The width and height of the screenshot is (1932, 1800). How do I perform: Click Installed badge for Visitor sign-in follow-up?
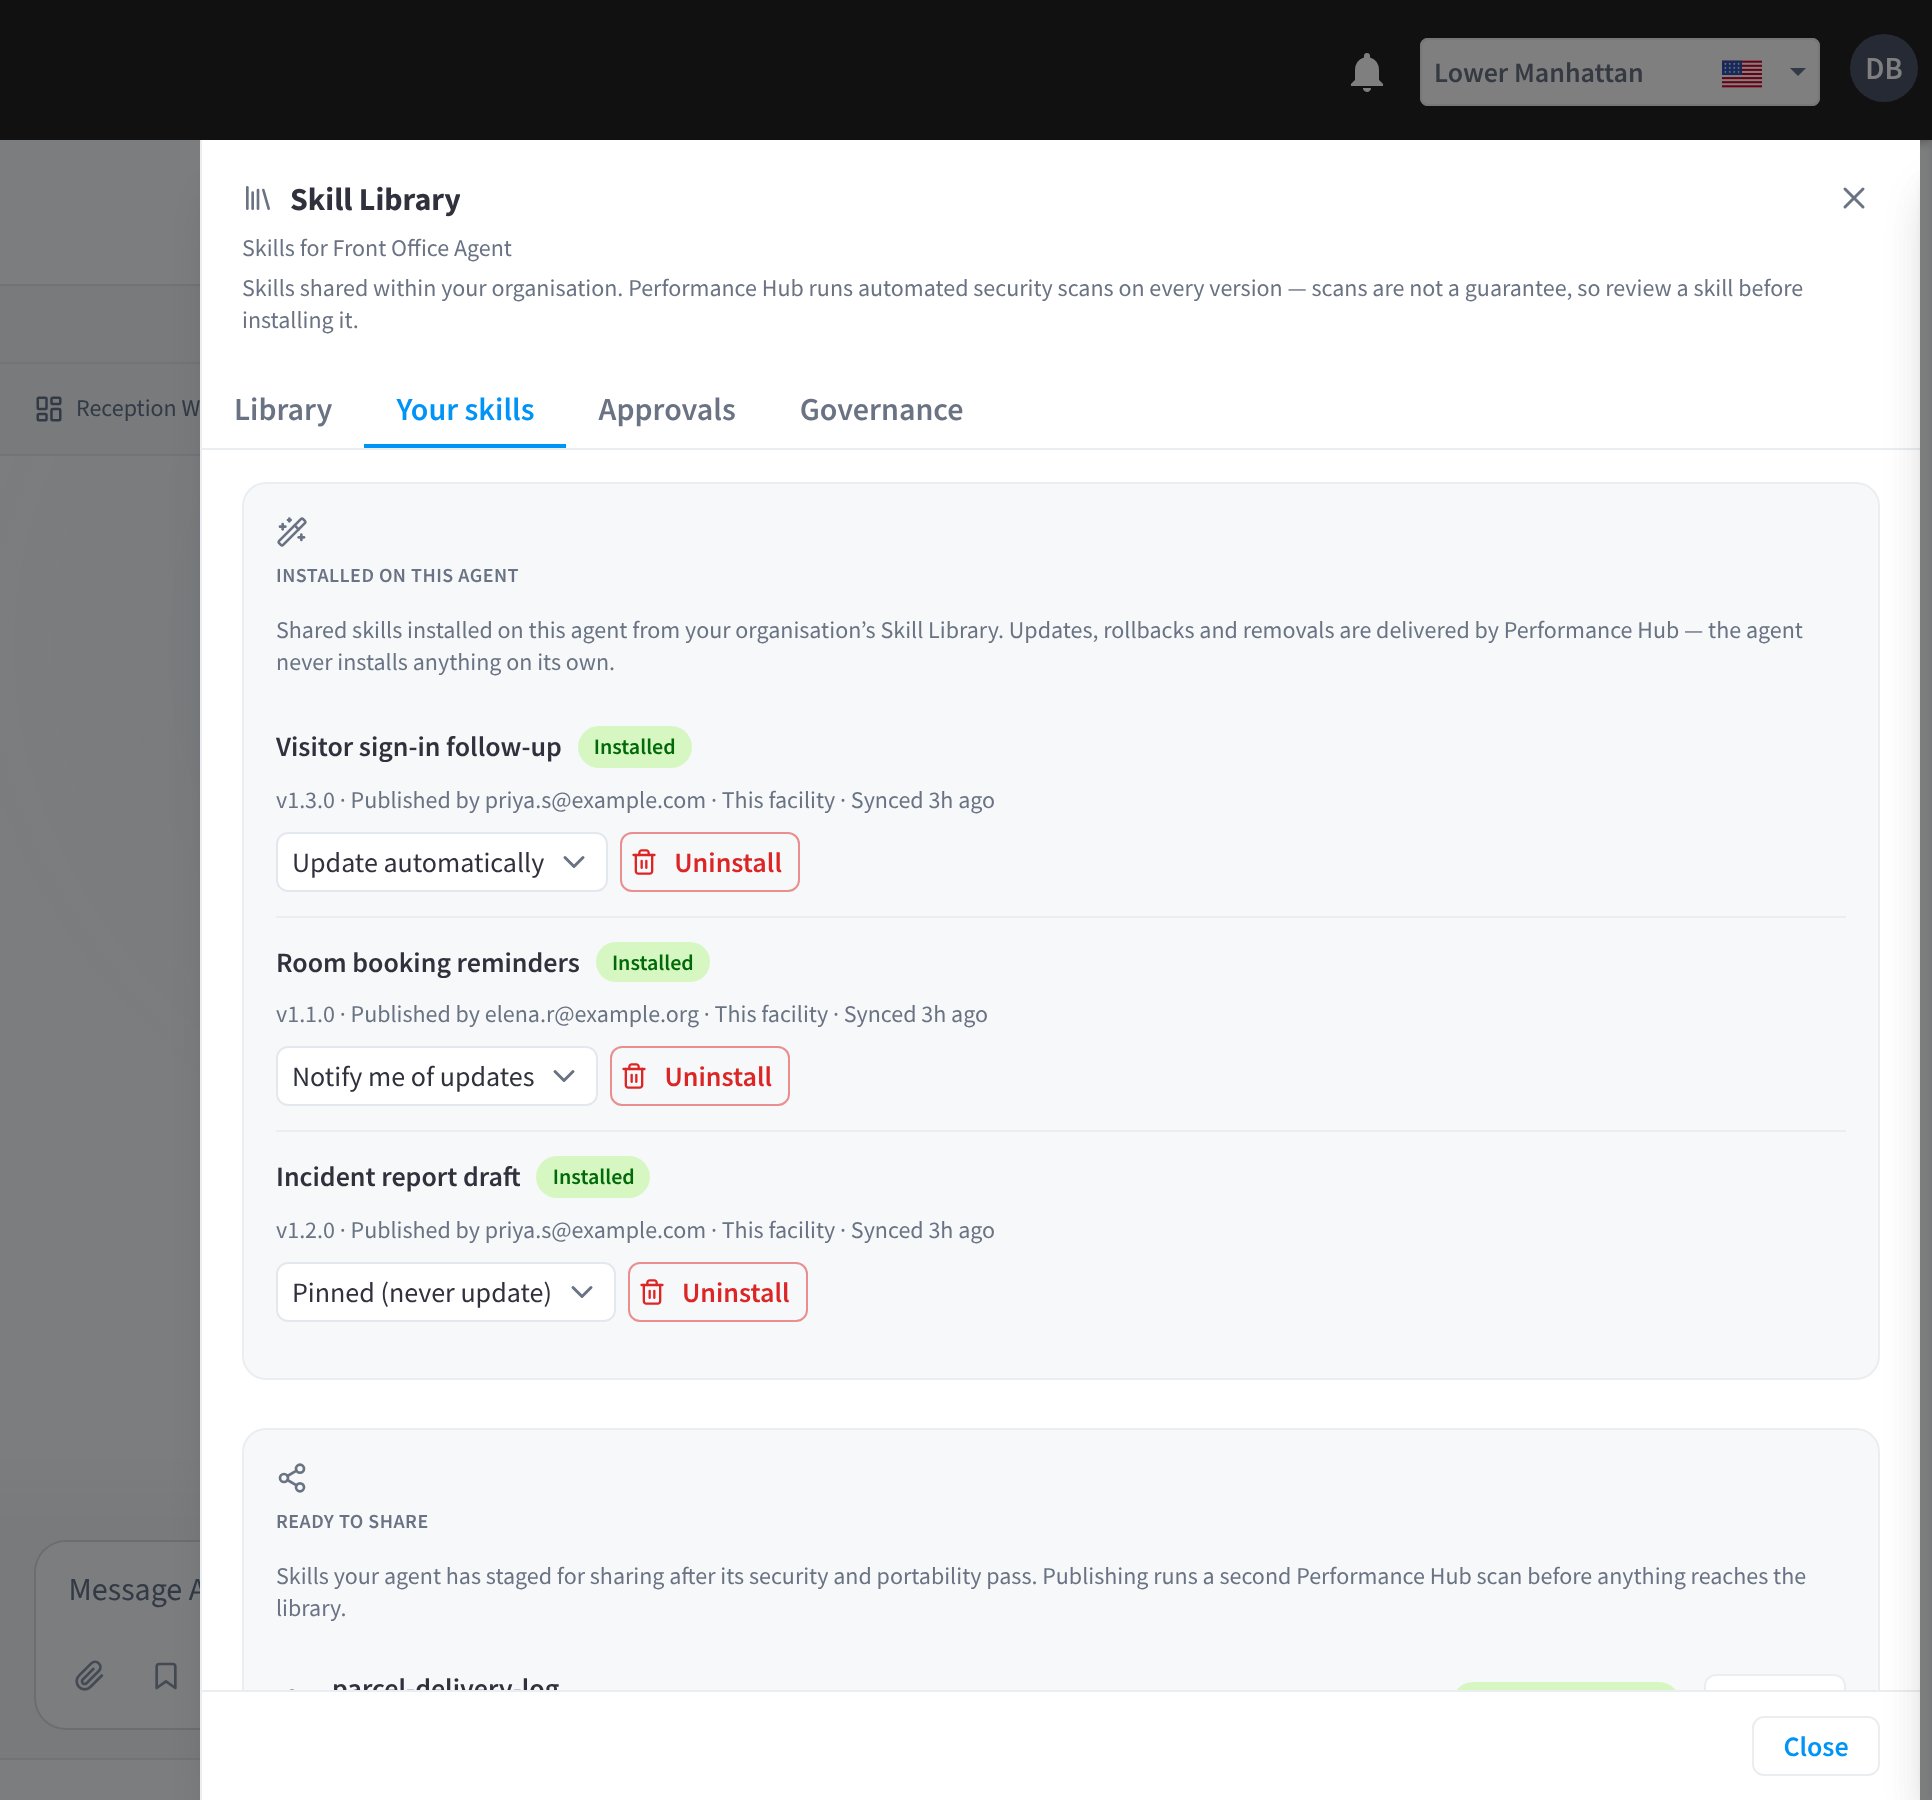634,747
